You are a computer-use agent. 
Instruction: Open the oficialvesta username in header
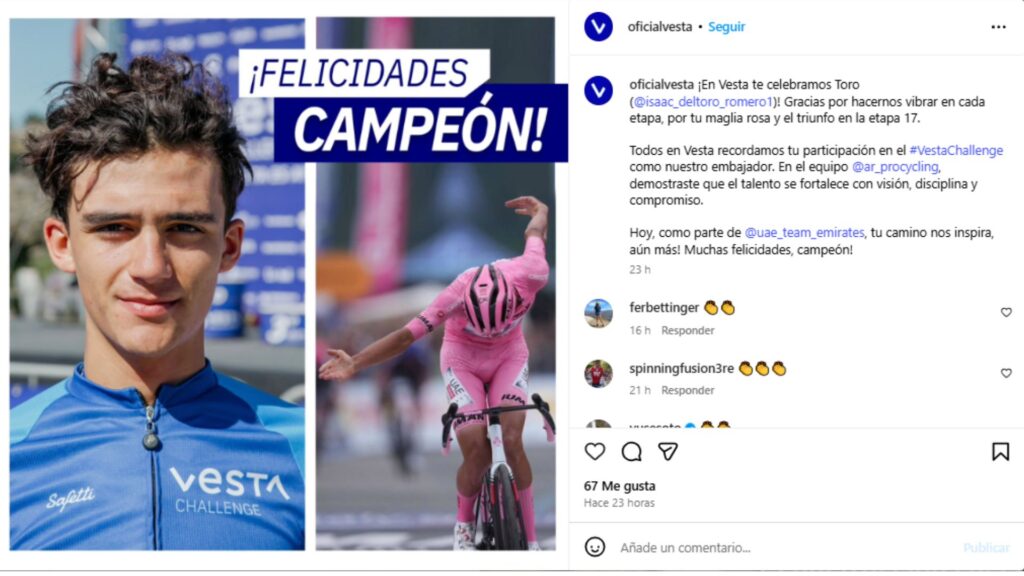coord(660,27)
